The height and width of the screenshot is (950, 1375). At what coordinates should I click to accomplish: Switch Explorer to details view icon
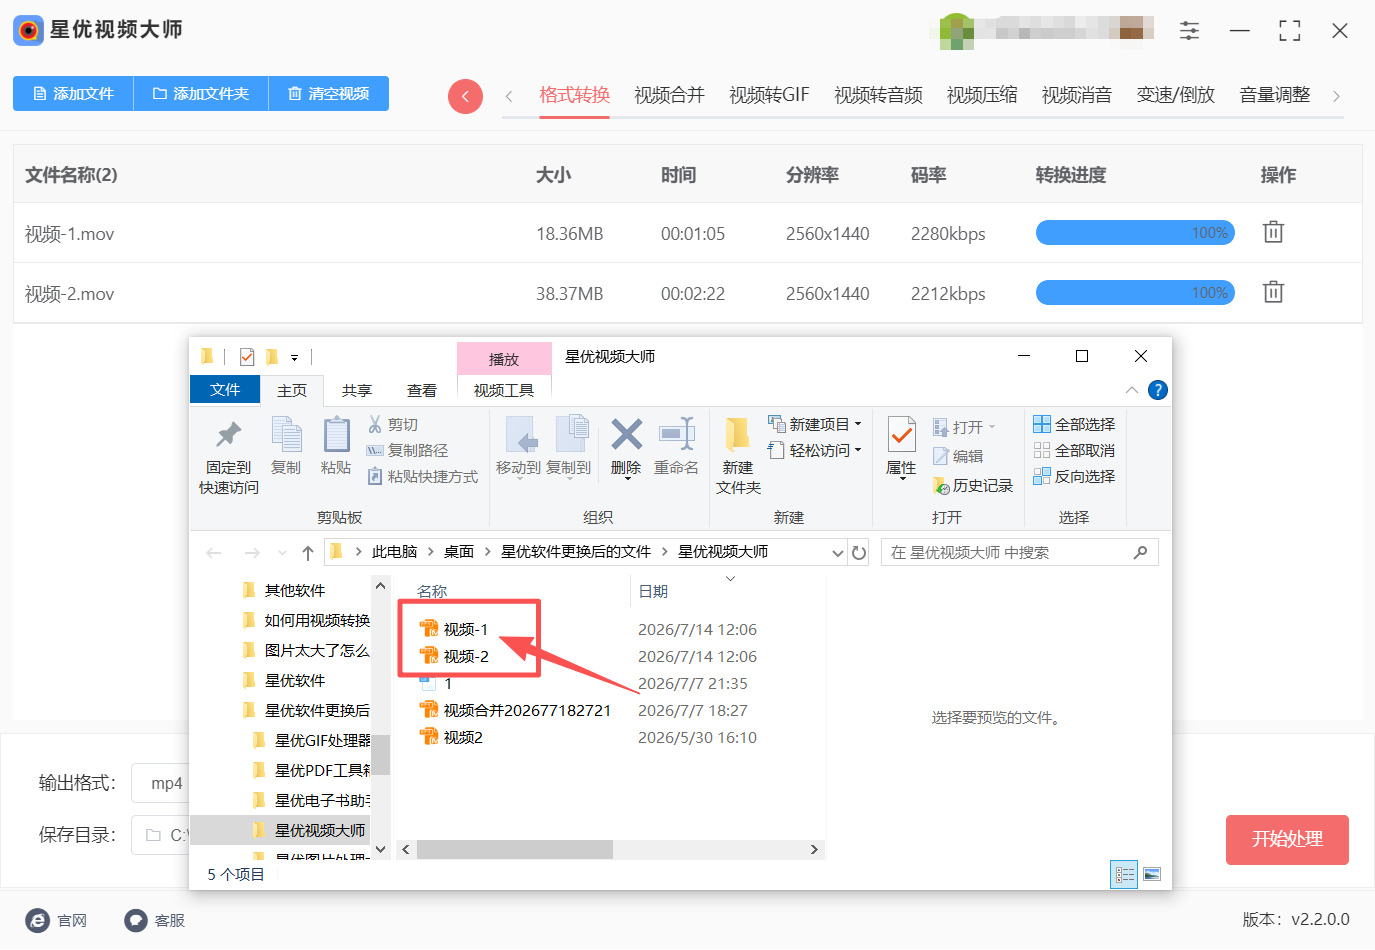pyautogui.click(x=1124, y=874)
